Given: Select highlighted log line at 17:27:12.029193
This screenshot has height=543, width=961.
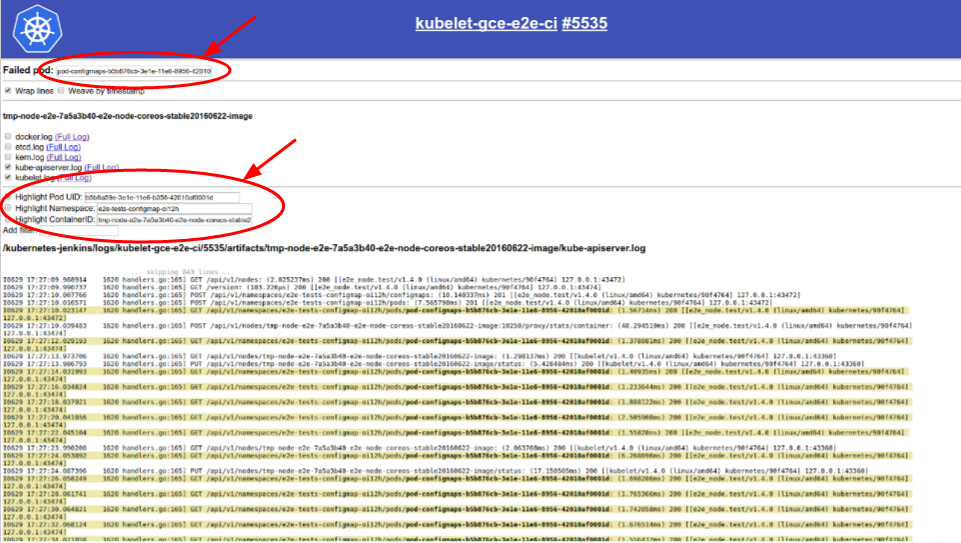Looking at the screenshot, I should [x=457, y=344].
